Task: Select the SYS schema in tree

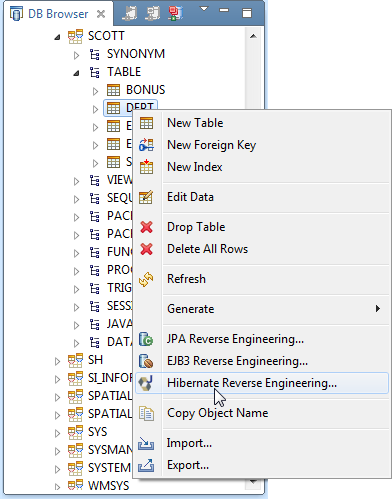Action: coord(97,432)
